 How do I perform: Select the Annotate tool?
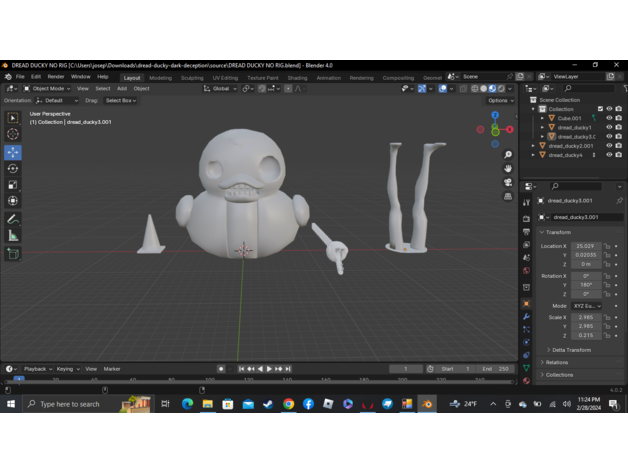(13, 219)
